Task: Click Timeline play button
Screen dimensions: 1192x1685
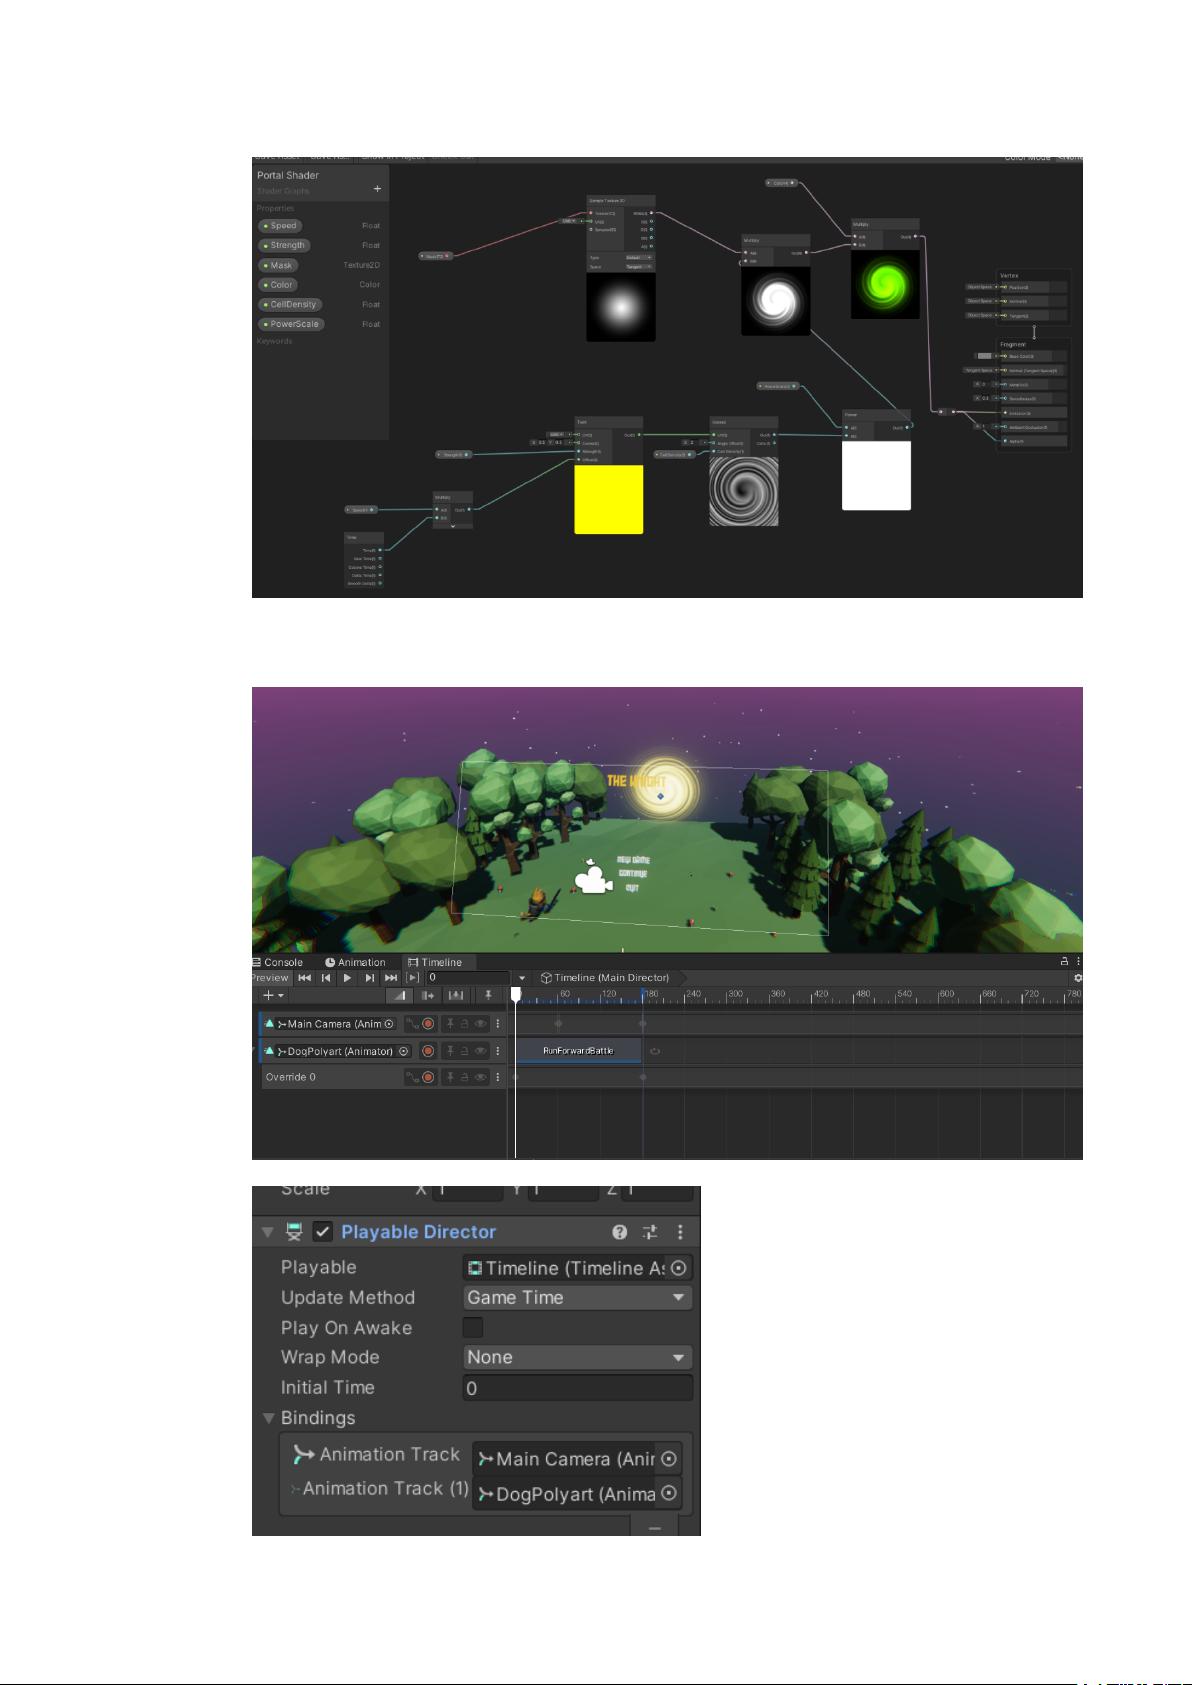Action: click(x=347, y=978)
